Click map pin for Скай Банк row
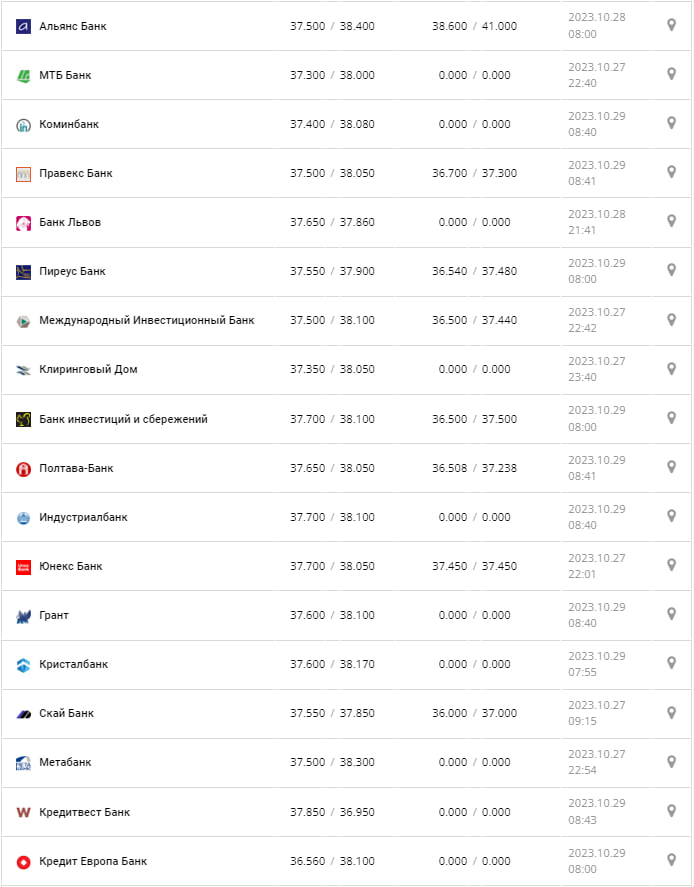Screen dimensions: 694x887 [672, 712]
